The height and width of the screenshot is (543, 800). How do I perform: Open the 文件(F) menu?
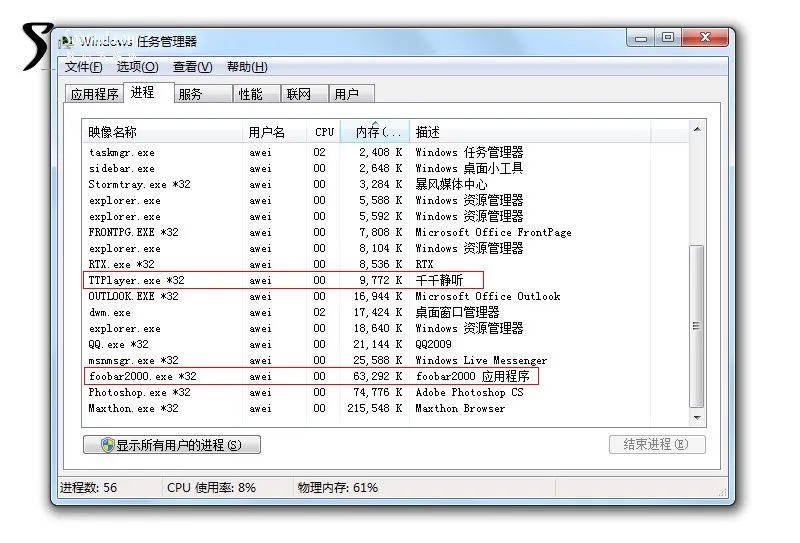84,67
